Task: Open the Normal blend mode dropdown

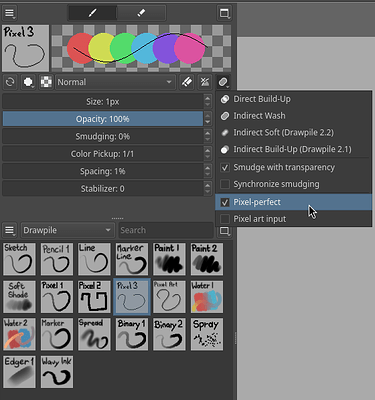Action: pos(115,82)
